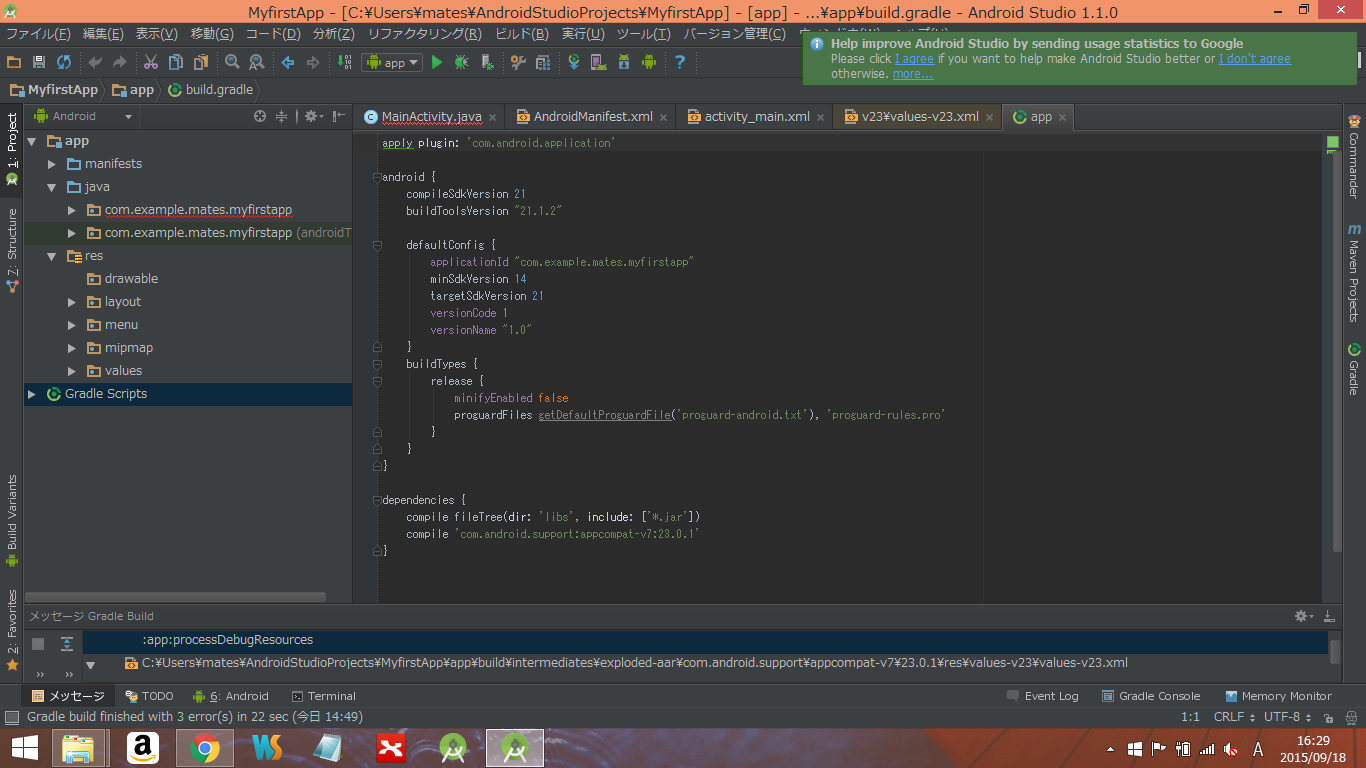Click the 'more...' link in notification
1366x768 pixels.
coord(913,74)
